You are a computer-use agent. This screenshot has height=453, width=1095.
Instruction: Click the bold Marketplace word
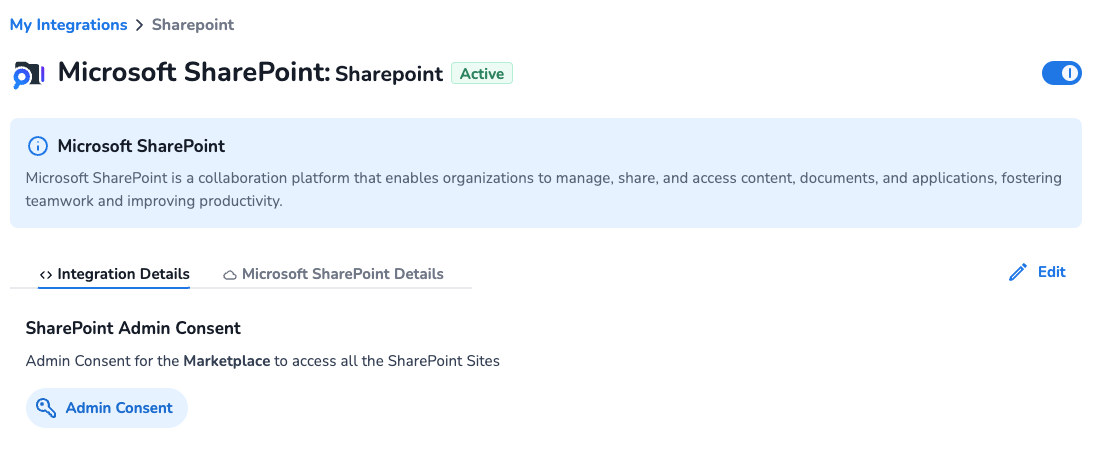click(x=226, y=361)
